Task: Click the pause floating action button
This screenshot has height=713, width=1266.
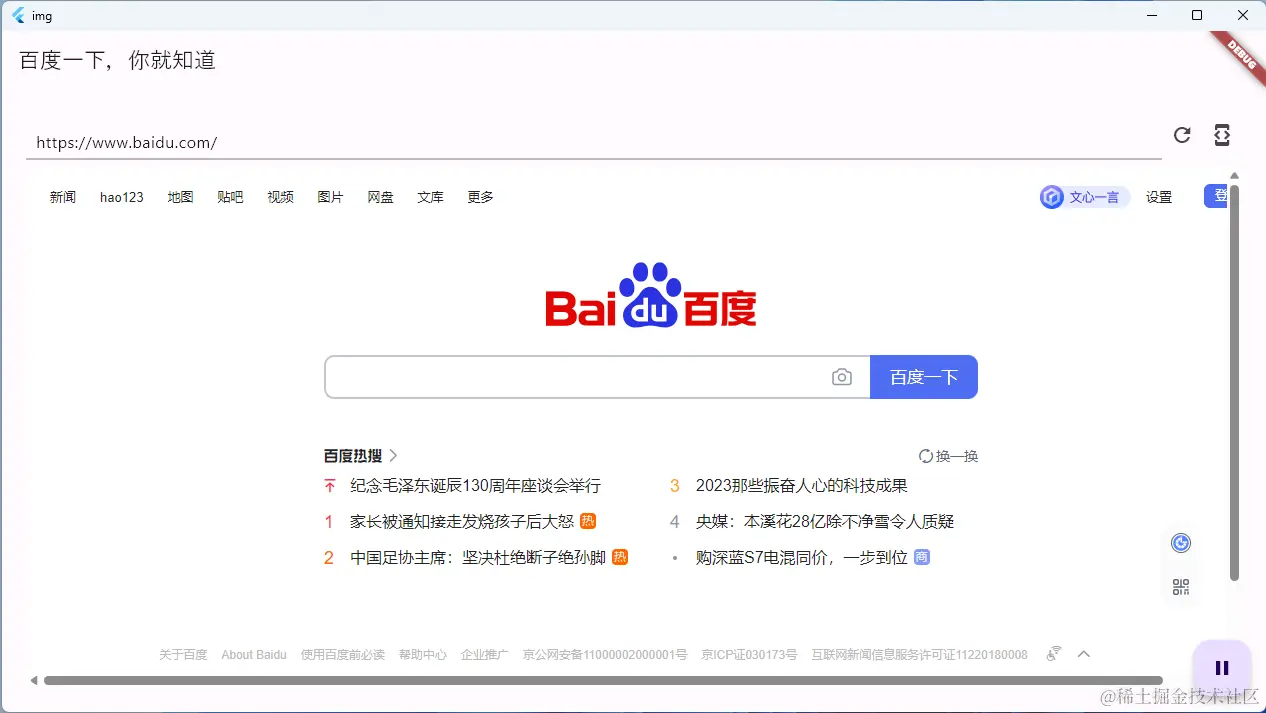Action: pos(1221,668)
